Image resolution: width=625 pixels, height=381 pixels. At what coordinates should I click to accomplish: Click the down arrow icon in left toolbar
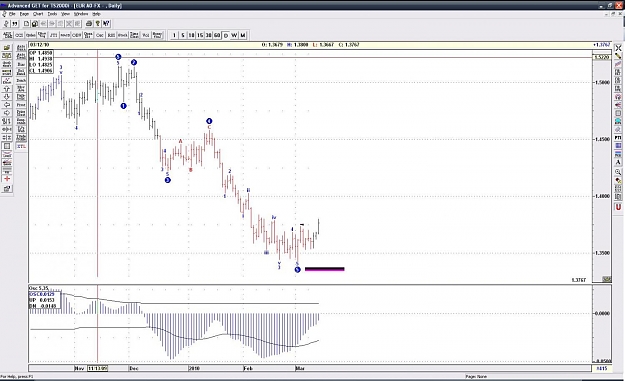[7, 97]
